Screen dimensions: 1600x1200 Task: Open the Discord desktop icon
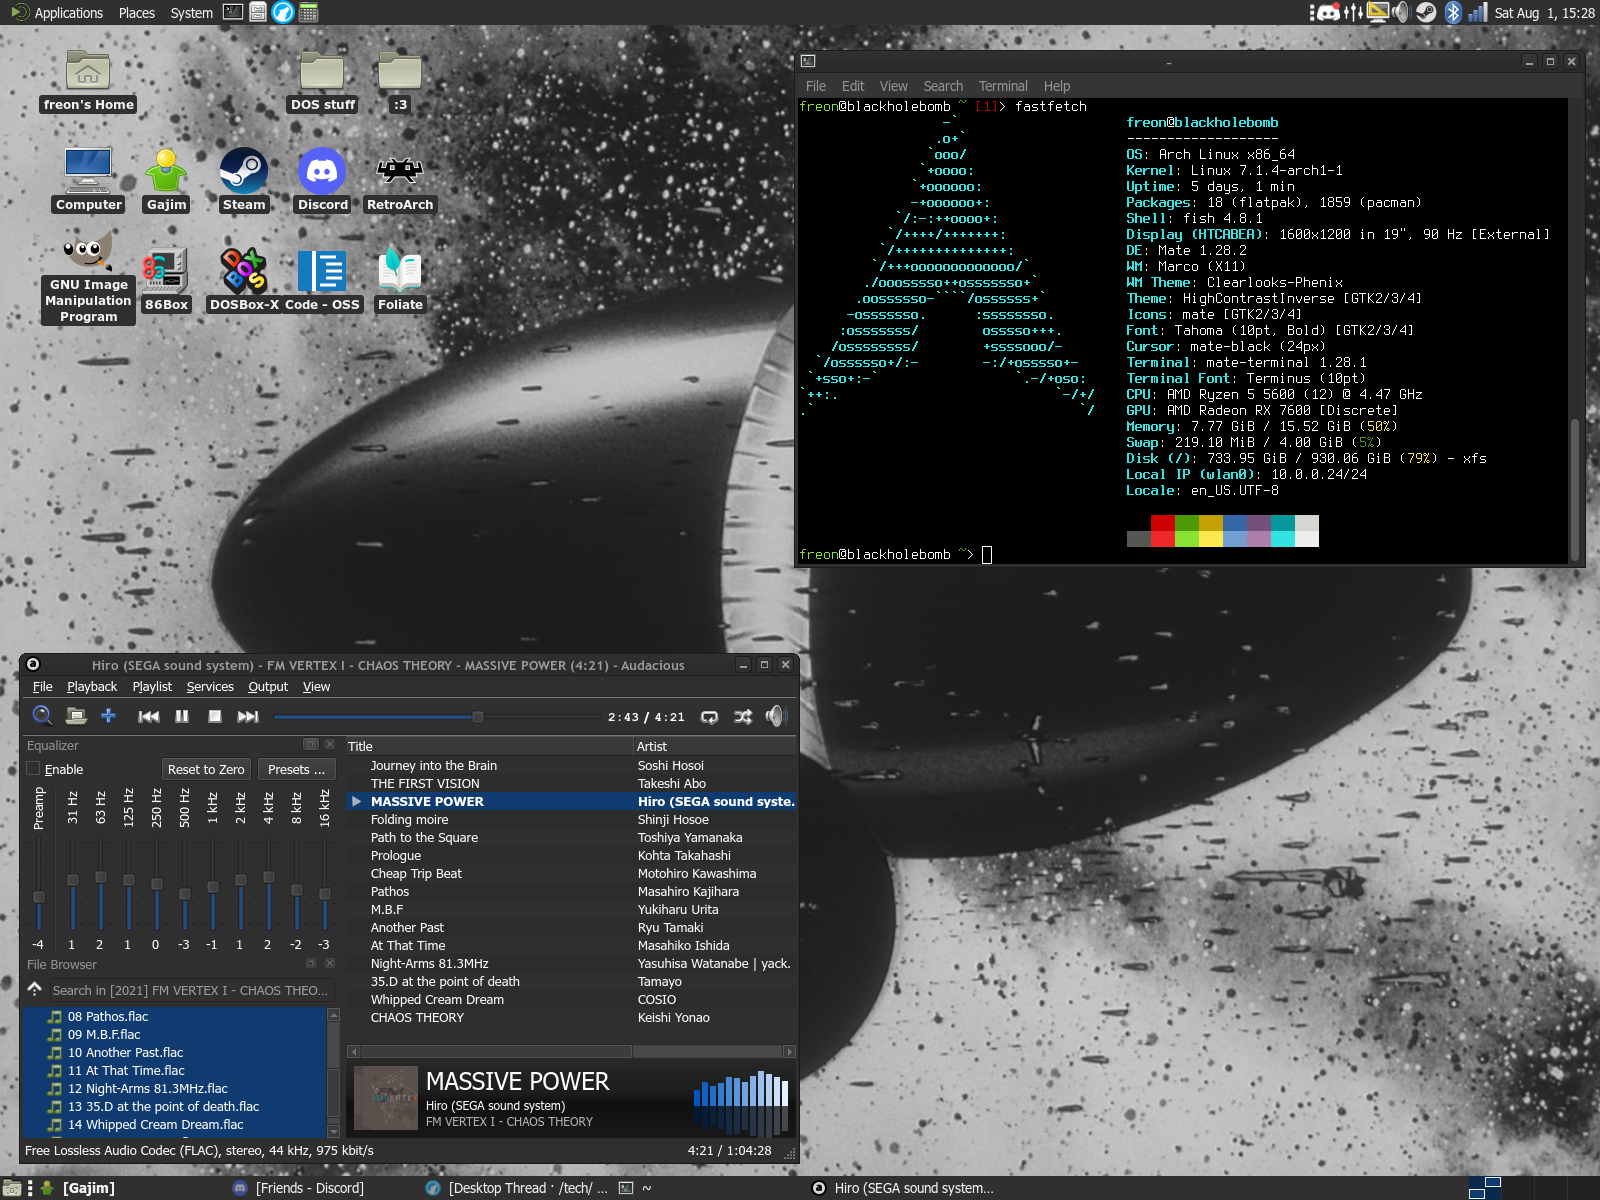click(x=322, y=180)
